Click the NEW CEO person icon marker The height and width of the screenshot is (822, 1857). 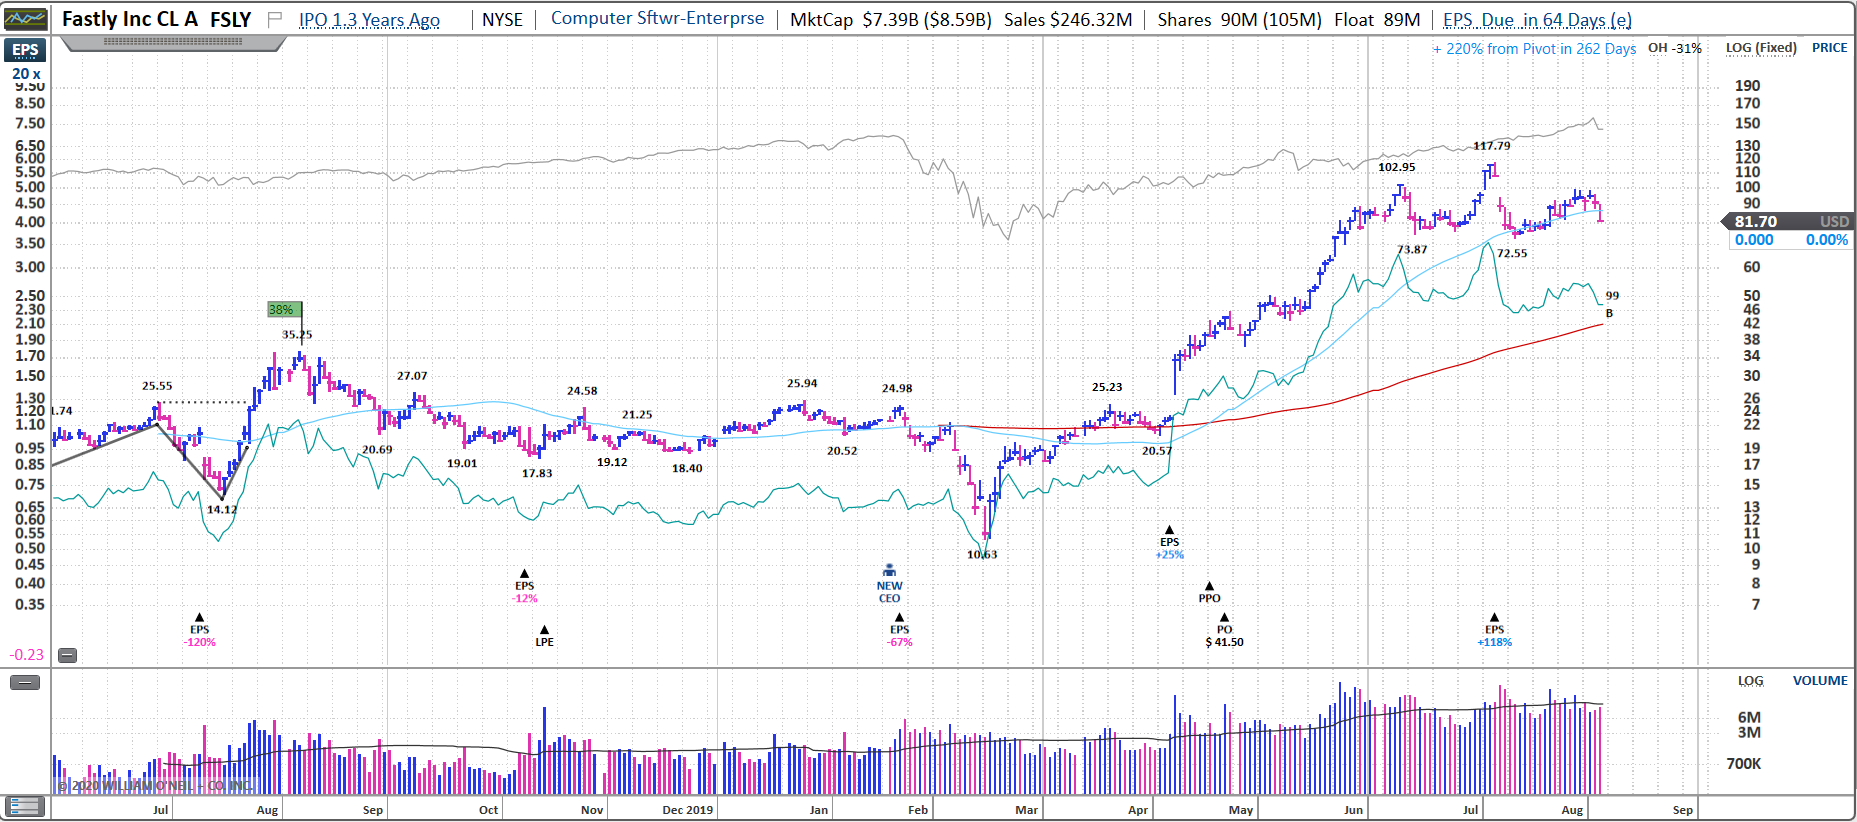[889, 584]
